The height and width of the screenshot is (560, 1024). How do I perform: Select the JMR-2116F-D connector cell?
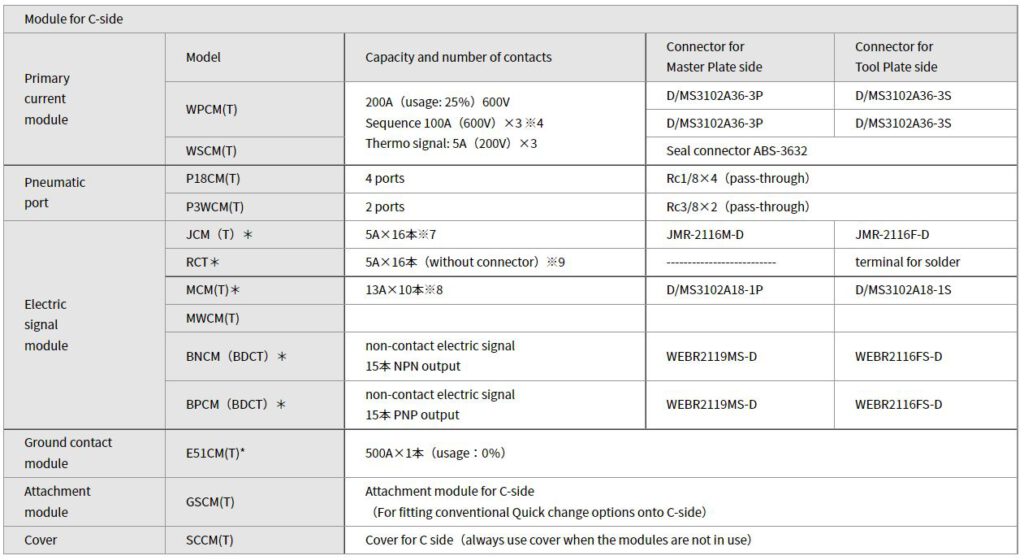click(x=925, y=234)
